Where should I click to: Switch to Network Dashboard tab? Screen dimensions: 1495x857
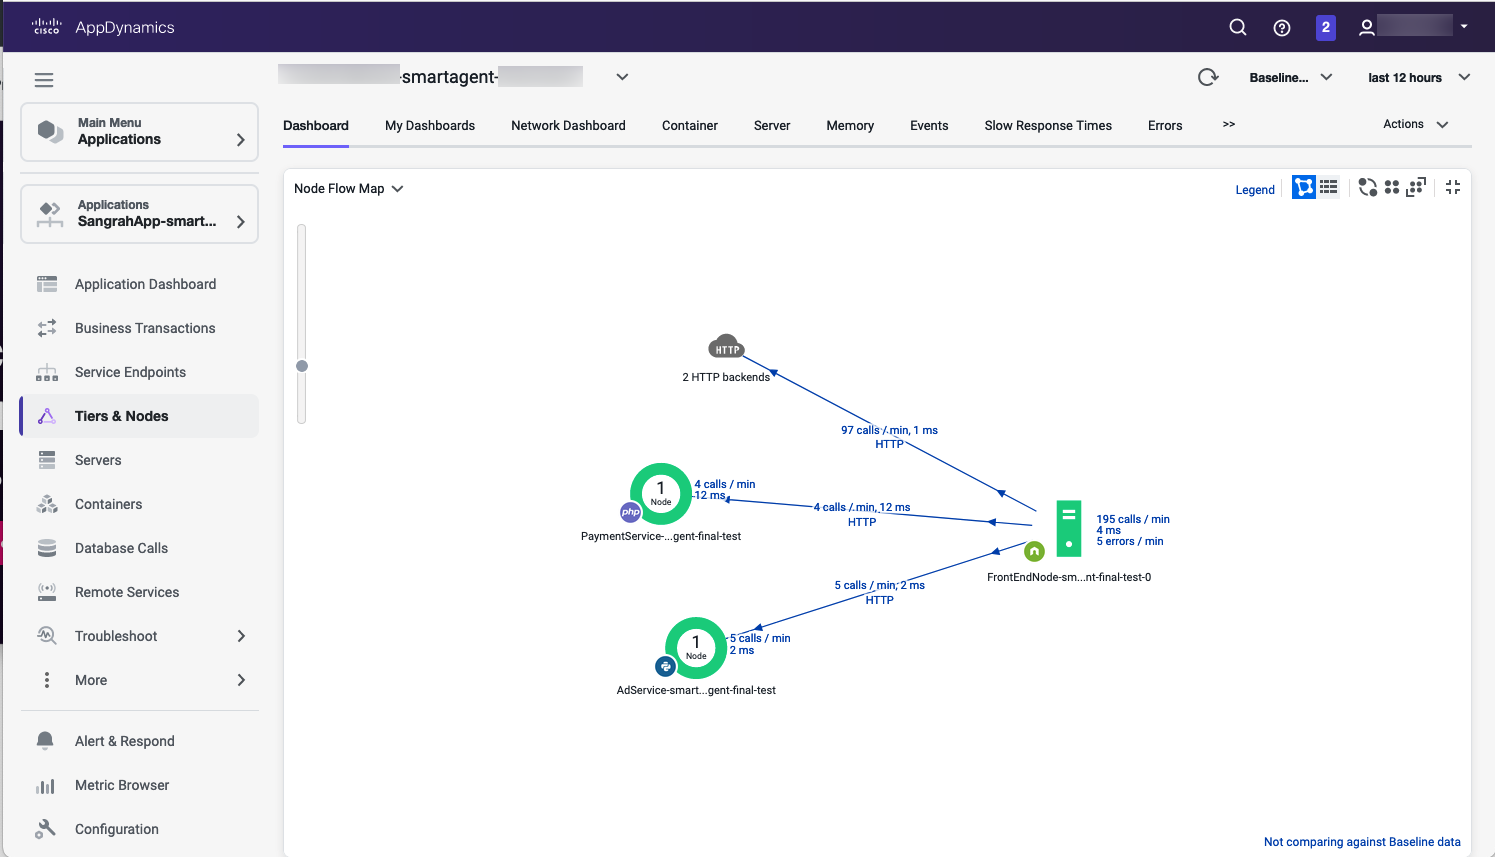(568, 125)
